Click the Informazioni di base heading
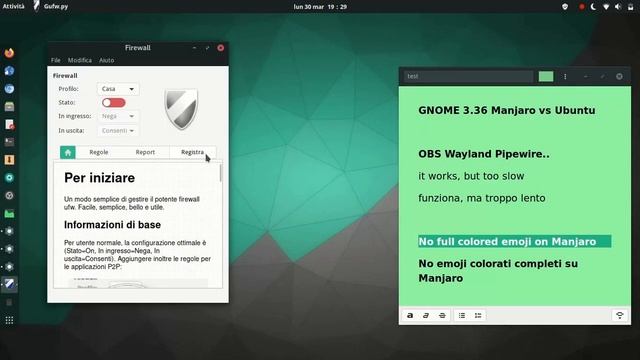640x360 pixels. [112, 225]
